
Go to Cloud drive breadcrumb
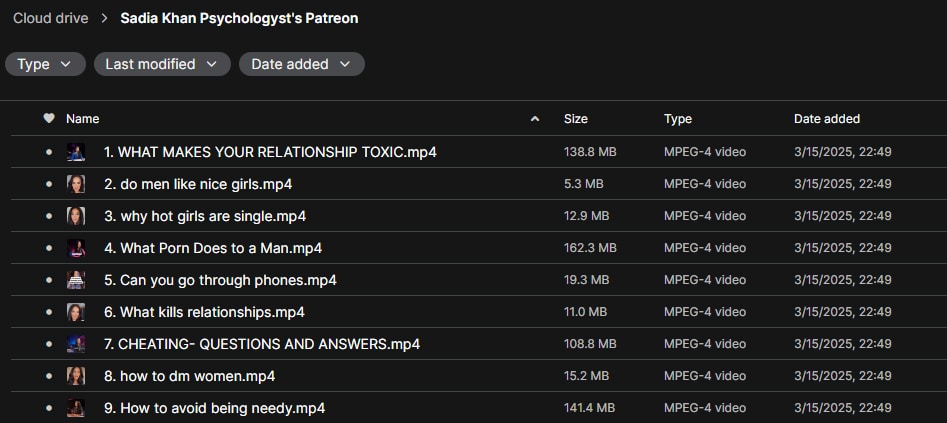pyautogui.click(x=51, y=18)
